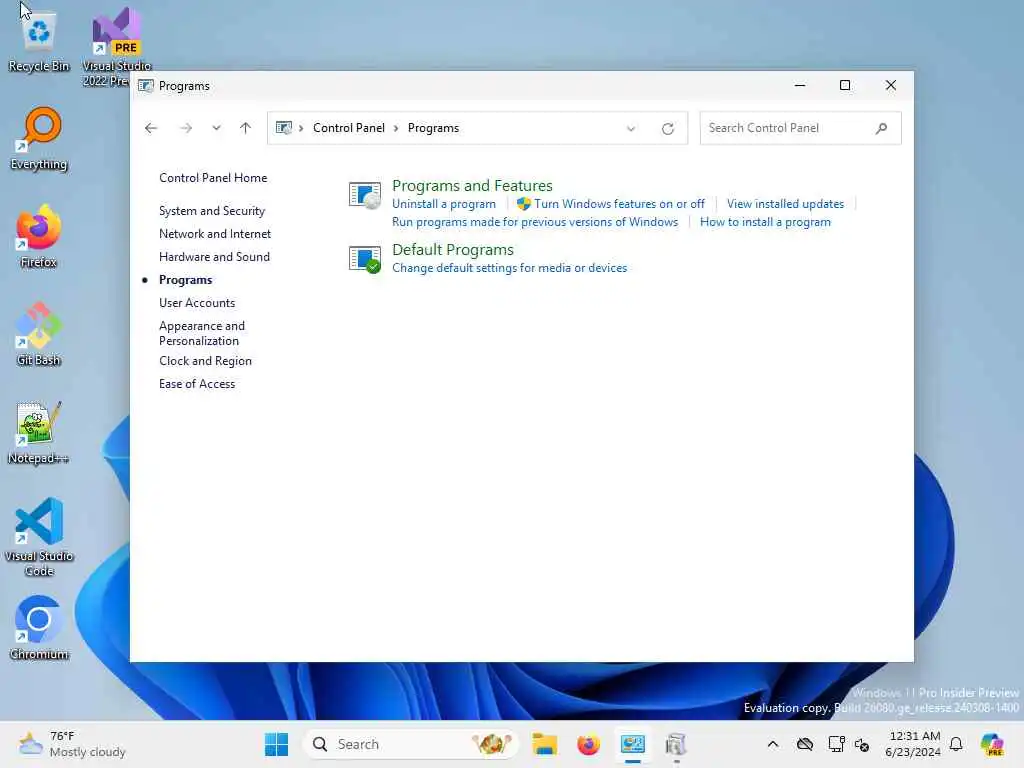Image resolution: width=1024 pixels, height=768 pixels.
Task: Open File Explorer from taskbar
Action: (x=545, y=744)
